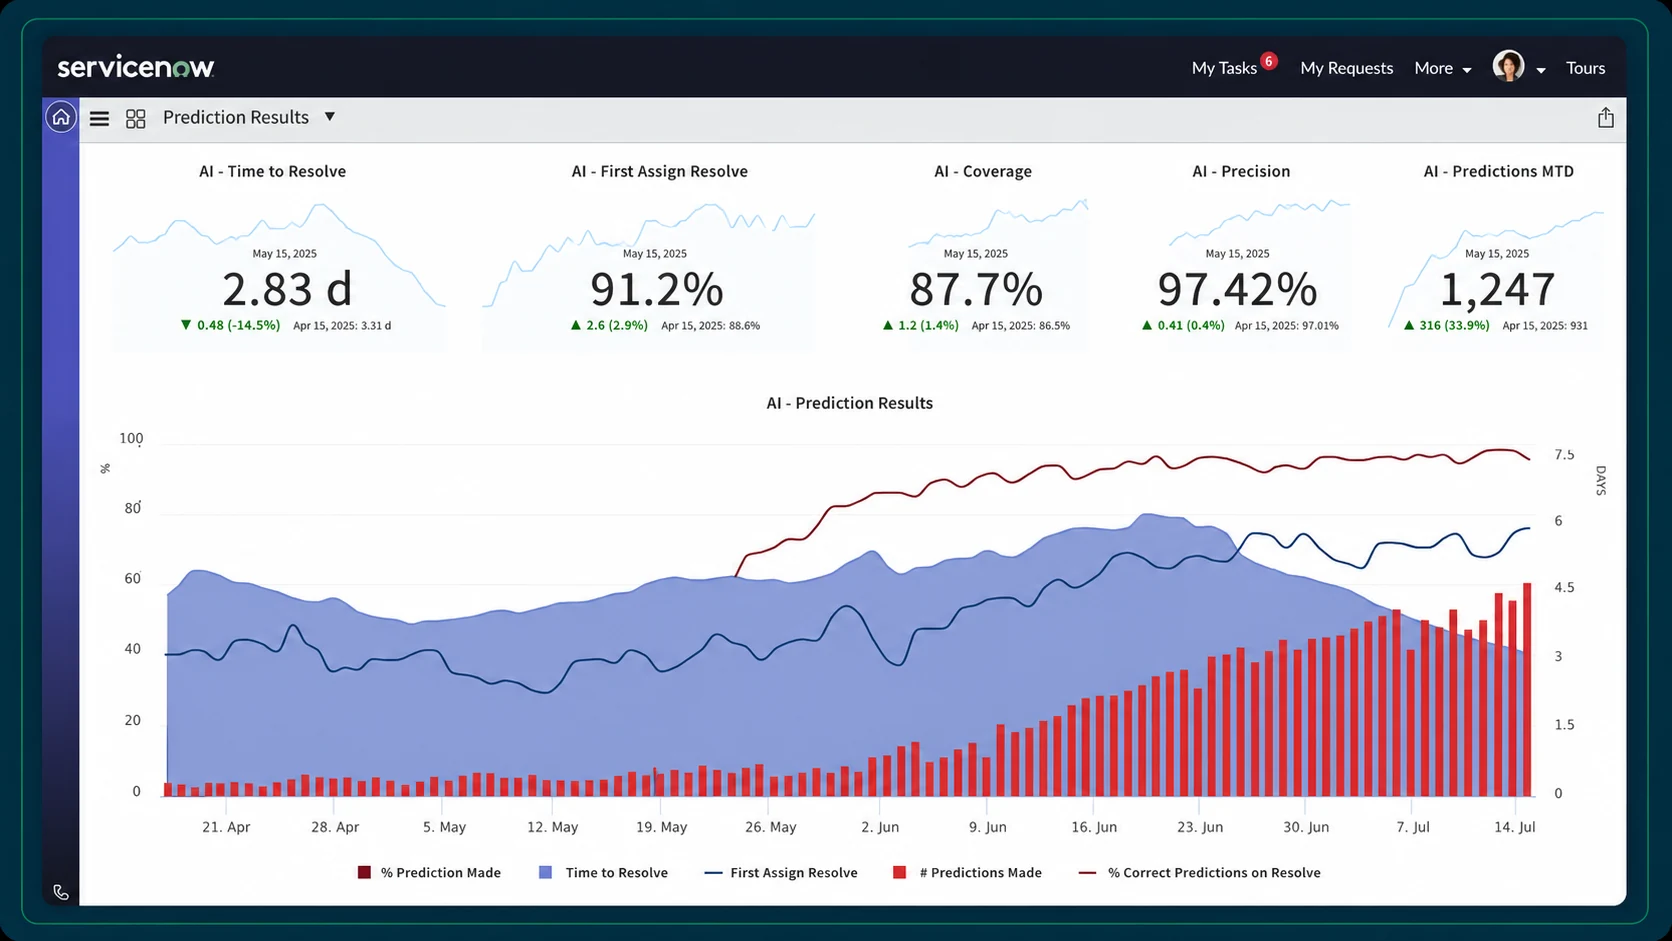Click the 0.41 (0.4%) change indicator
Image resolution: width=1672 pixels, height=941 pixels.
1183,325
